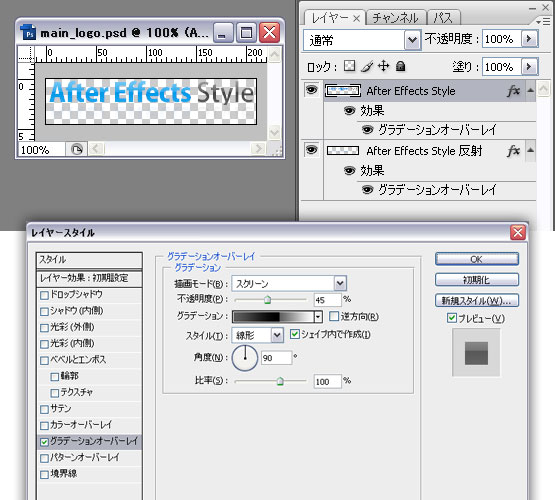
Task: Collapse effects of After Effects Style 反射 layer
Action: (x=530, y=150)
